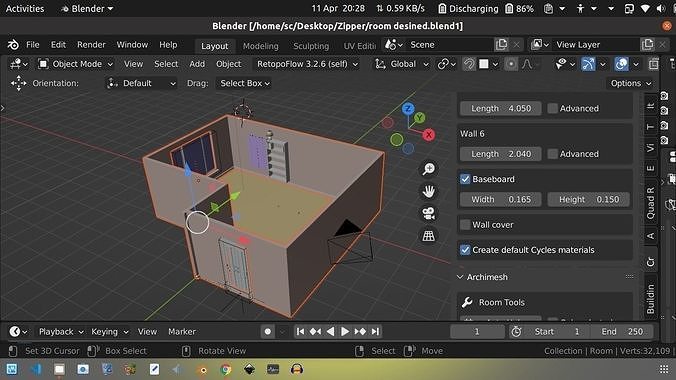This screenshot has height=380, width=676.
Task: Play the animation forward
Action: [x=345, y=331]
